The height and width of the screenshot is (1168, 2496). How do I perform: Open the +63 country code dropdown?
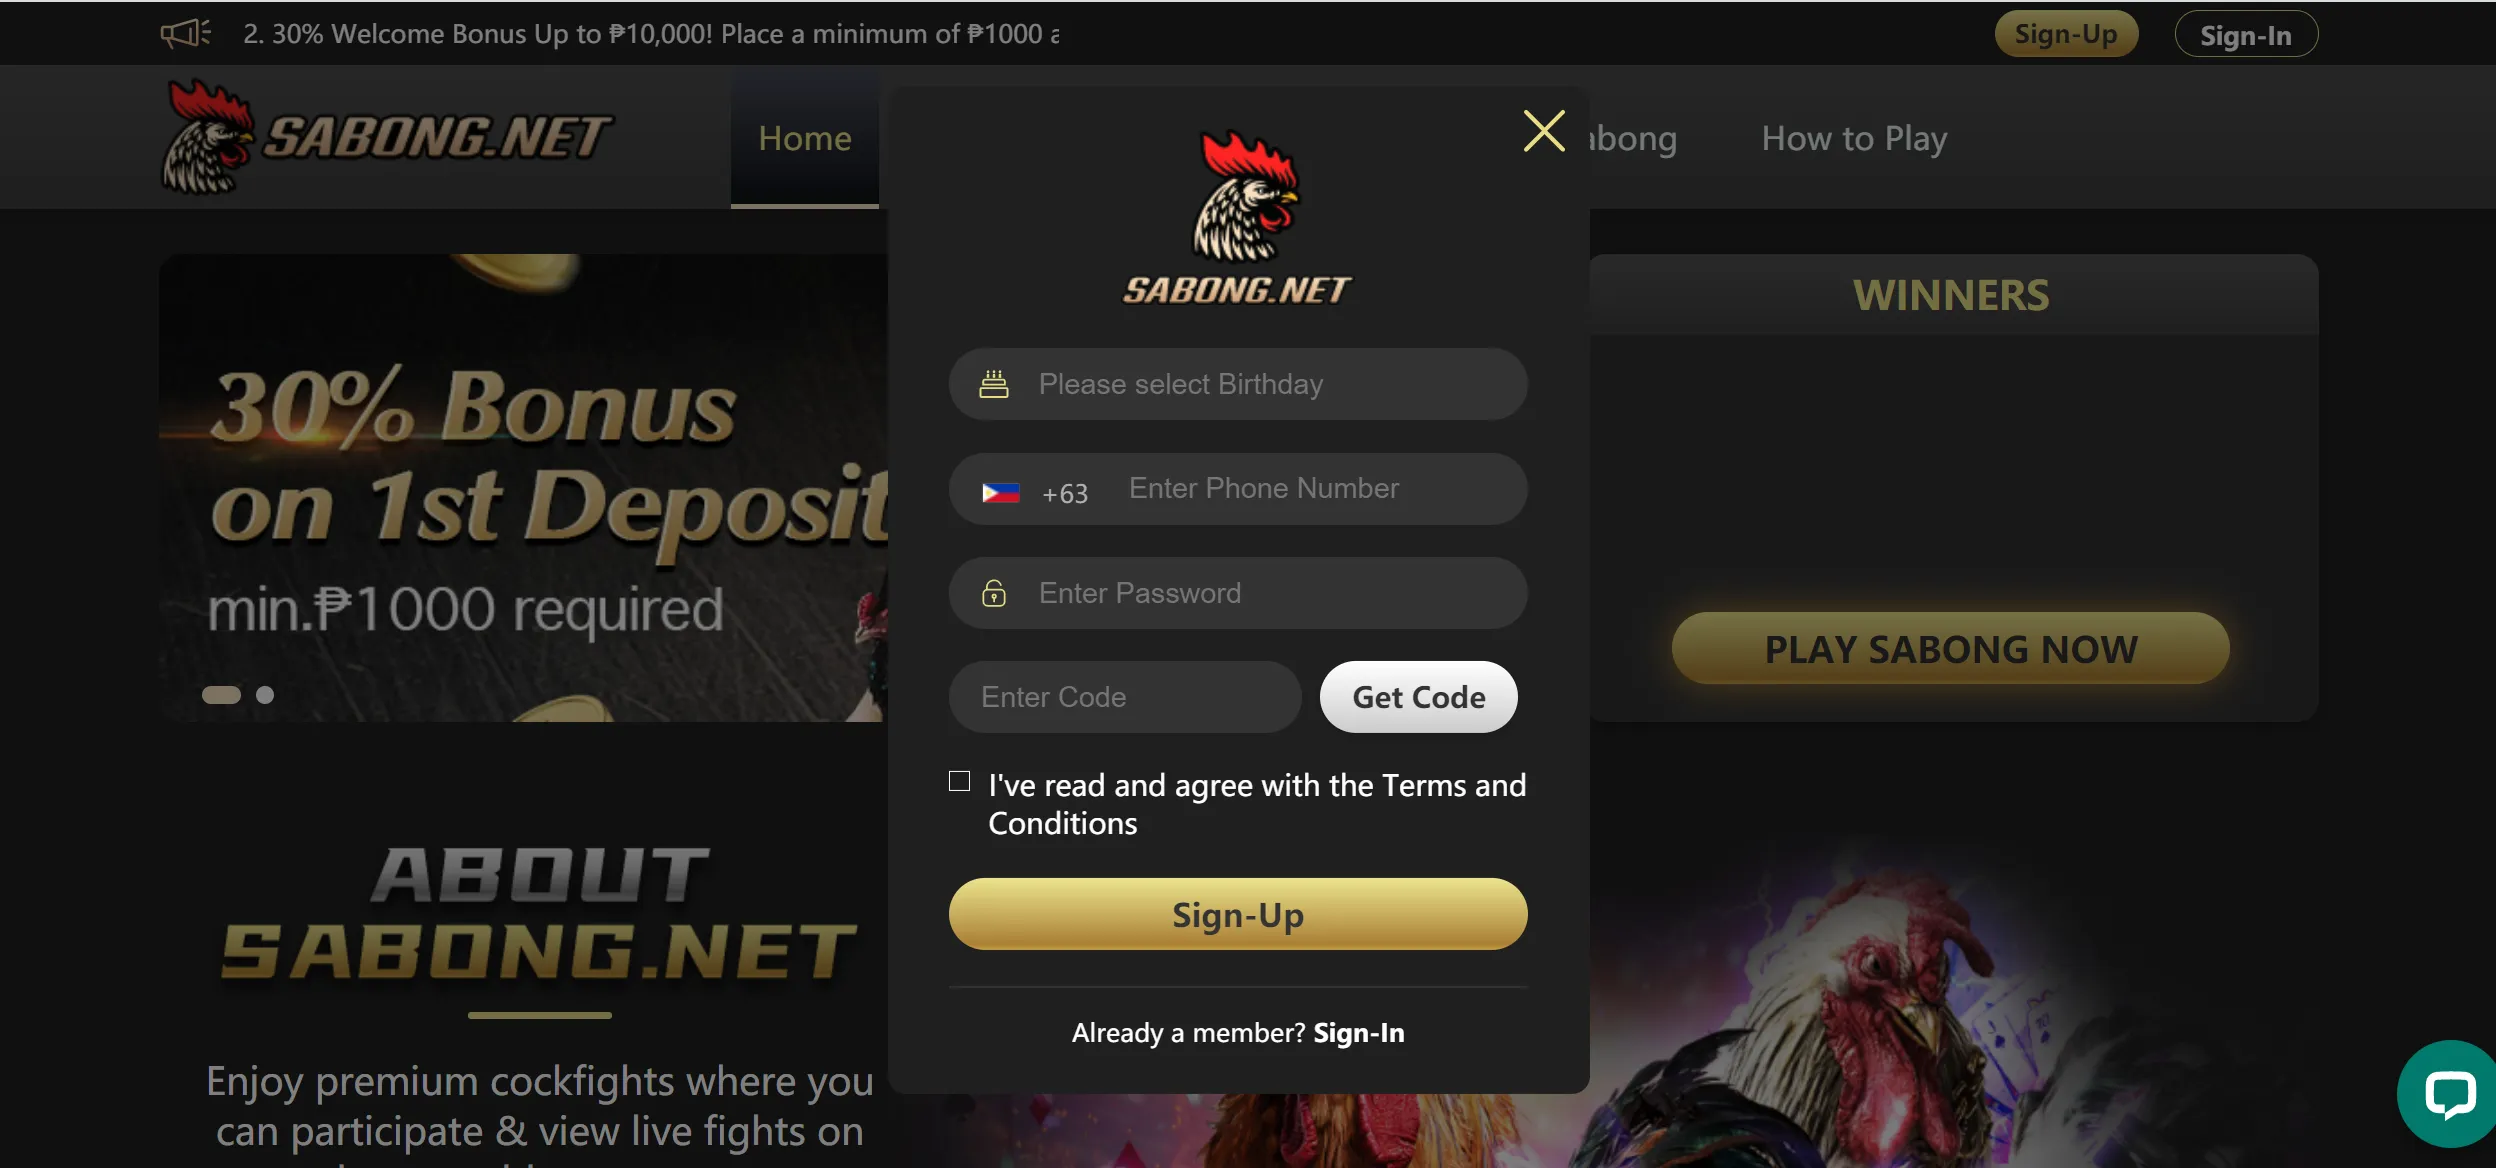(1033, 489)
